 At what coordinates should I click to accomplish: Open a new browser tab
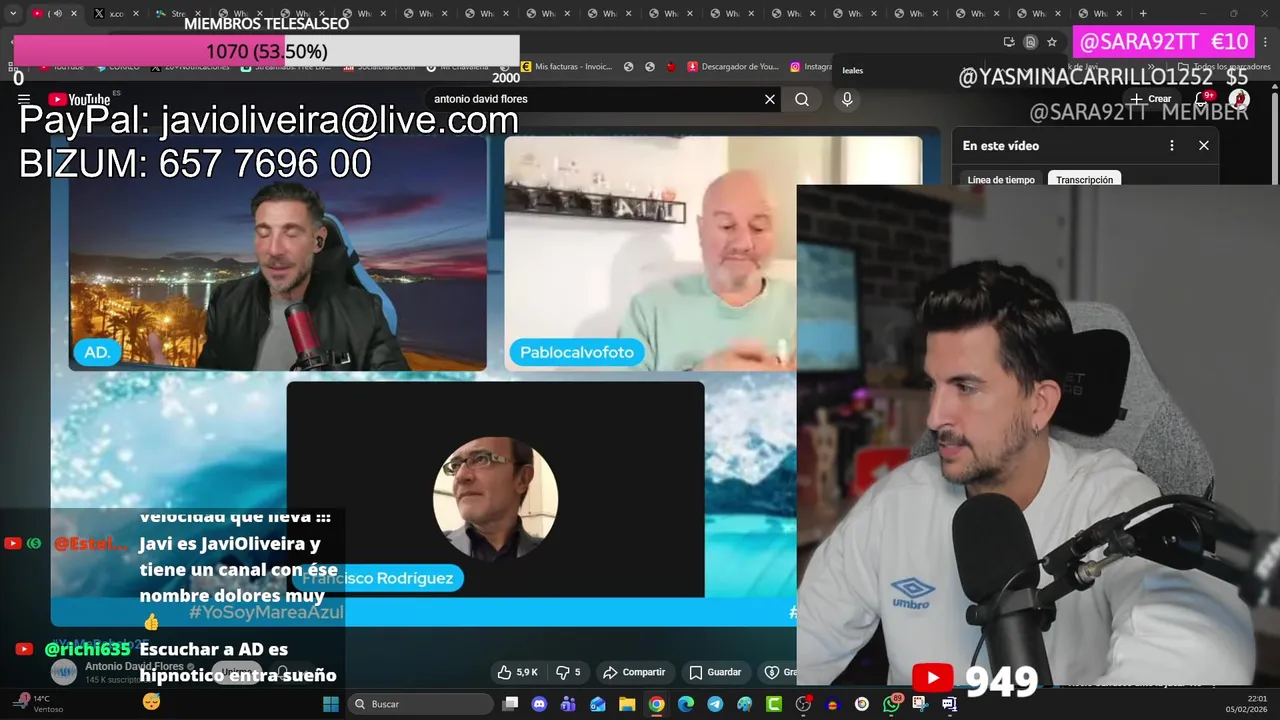pos(1143,13)
